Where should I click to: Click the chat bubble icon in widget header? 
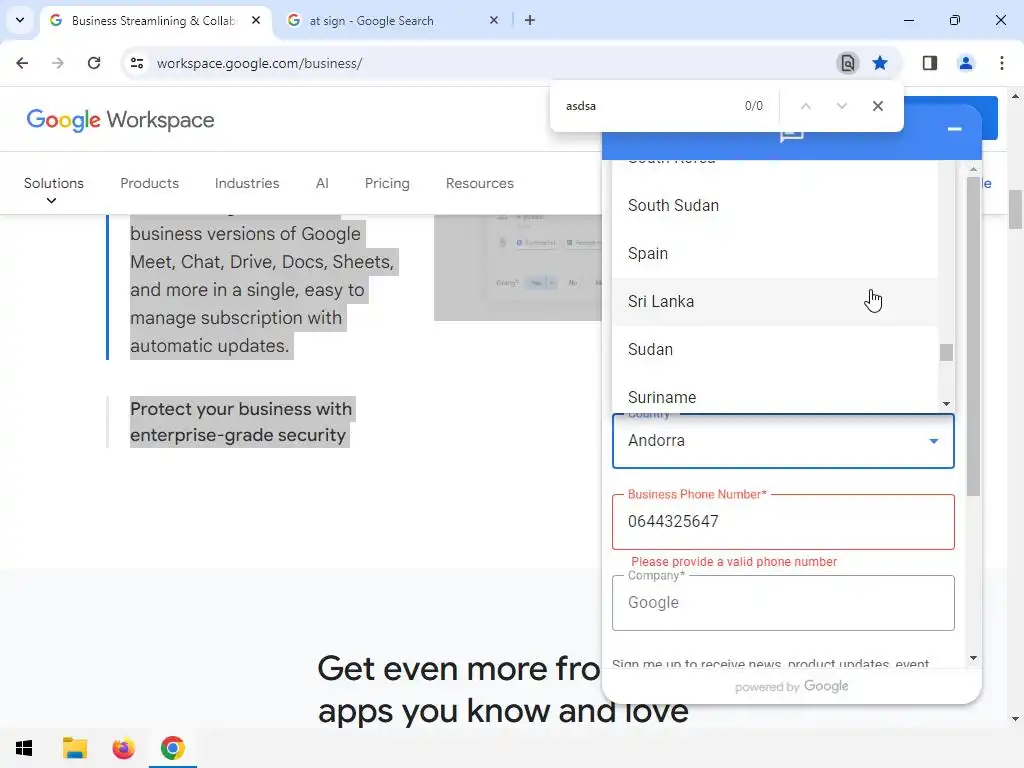(x=792, y=135)
